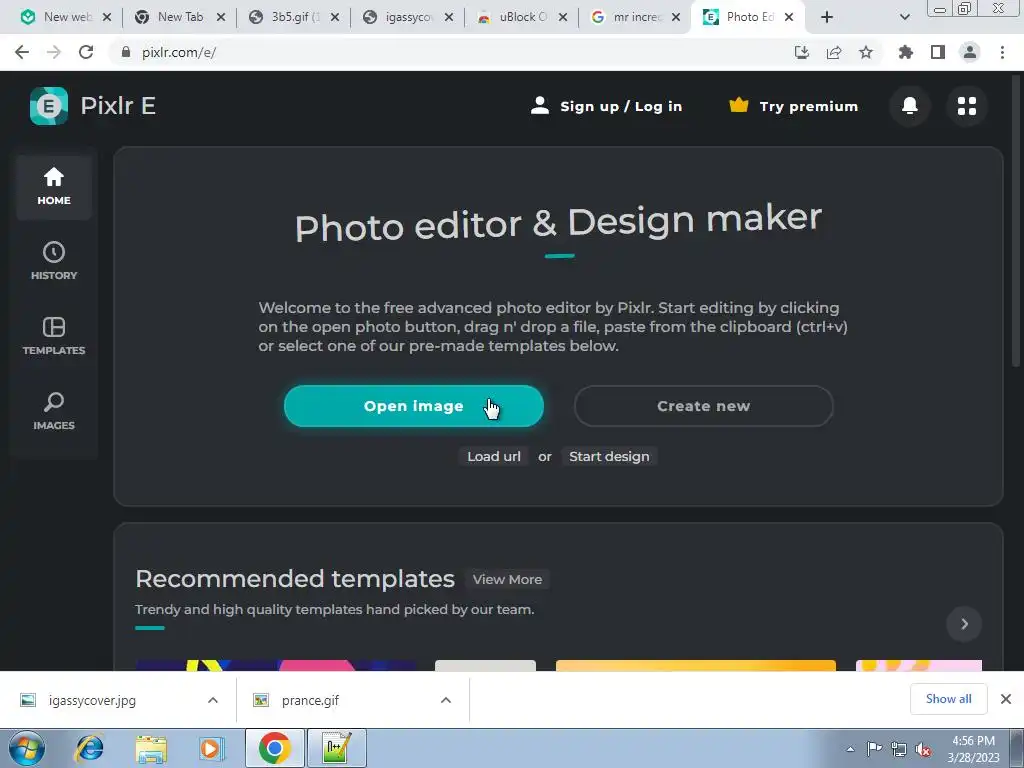Click Sign up / Log in
The height and width of the screenshot is (768, 1024).
click(x=607, y=106)
